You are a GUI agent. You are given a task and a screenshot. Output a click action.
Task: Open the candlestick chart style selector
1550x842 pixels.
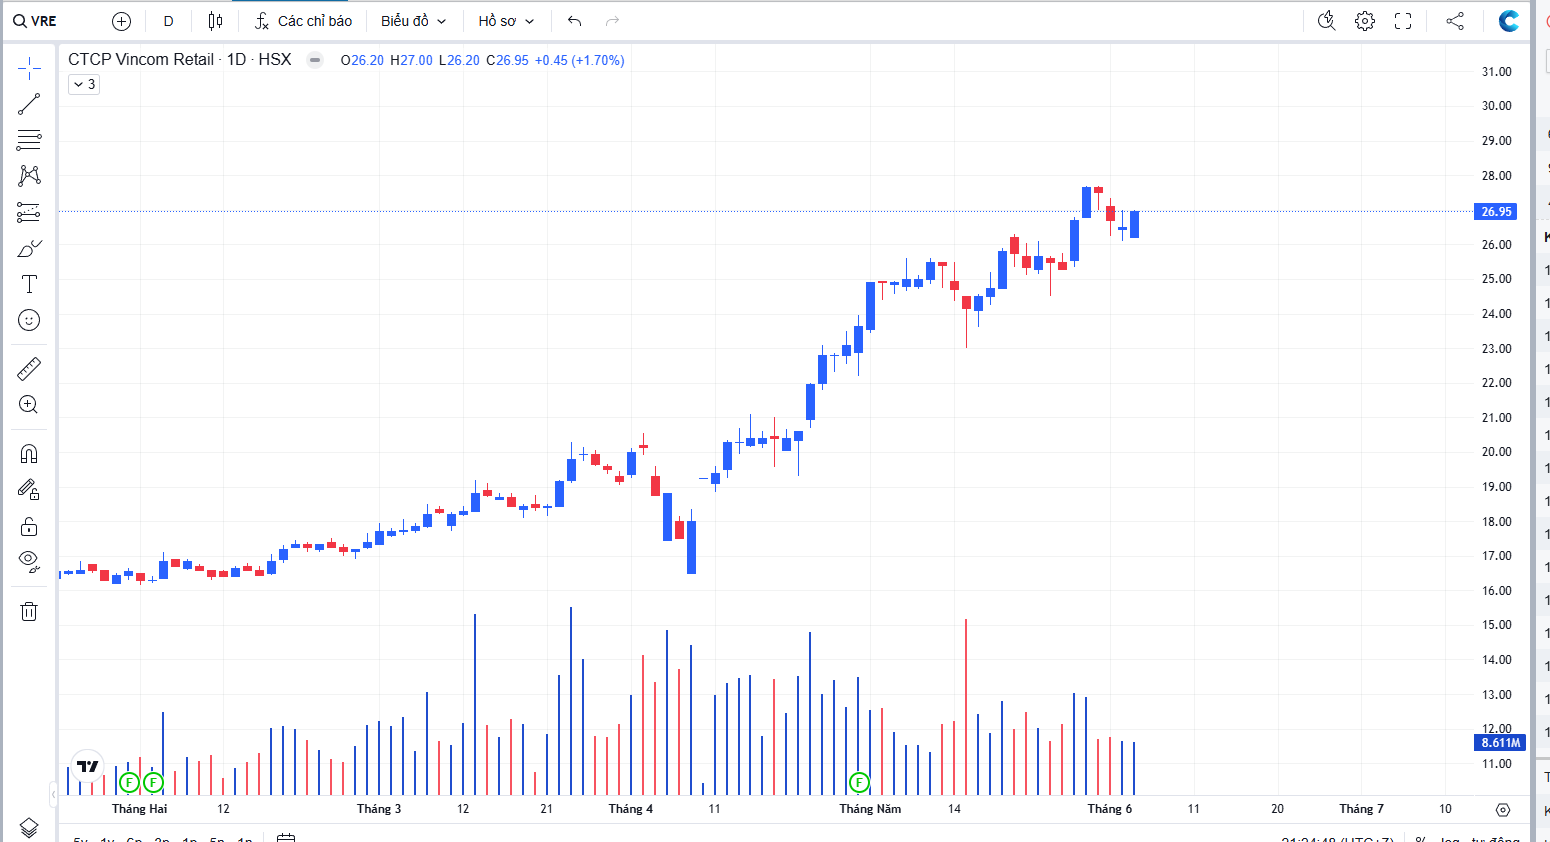[x=215, y=21]
